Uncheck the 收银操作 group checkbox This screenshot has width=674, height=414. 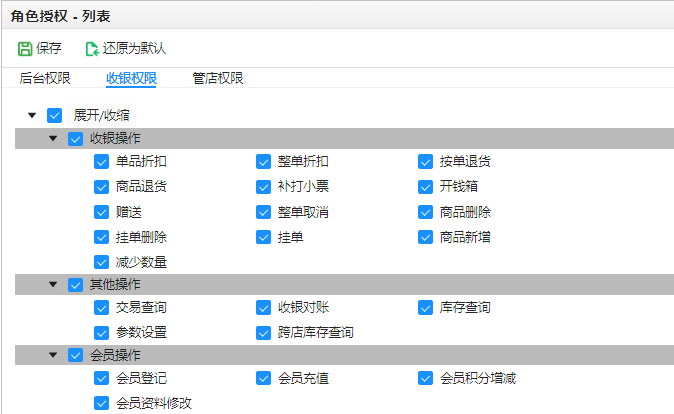(75, 138)
